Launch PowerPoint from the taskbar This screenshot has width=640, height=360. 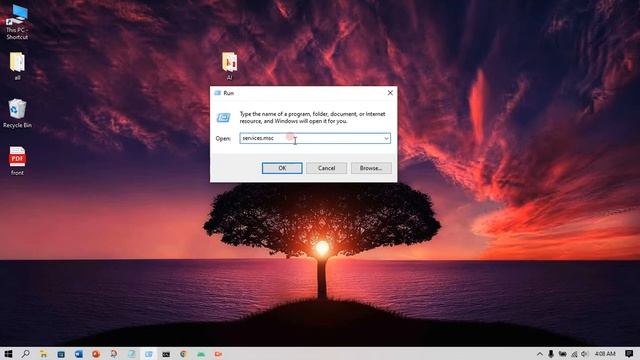coord(96,354)
